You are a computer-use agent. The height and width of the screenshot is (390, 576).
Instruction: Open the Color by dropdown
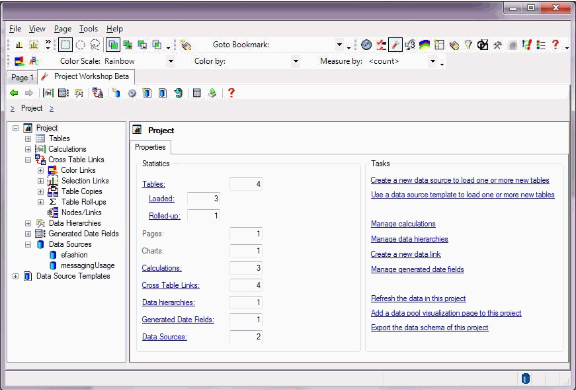point(295,61)
